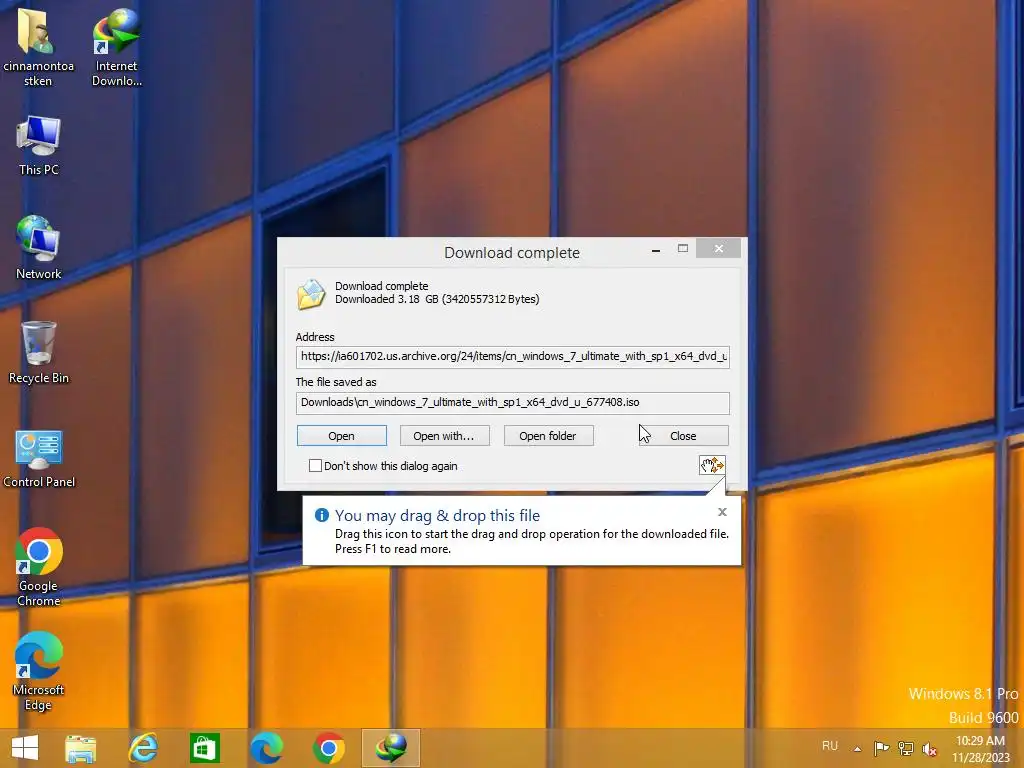Open the Windows Store taskbar icon
The height and width of the screenshot is (768, 1024).
click(x=204, y=748)
